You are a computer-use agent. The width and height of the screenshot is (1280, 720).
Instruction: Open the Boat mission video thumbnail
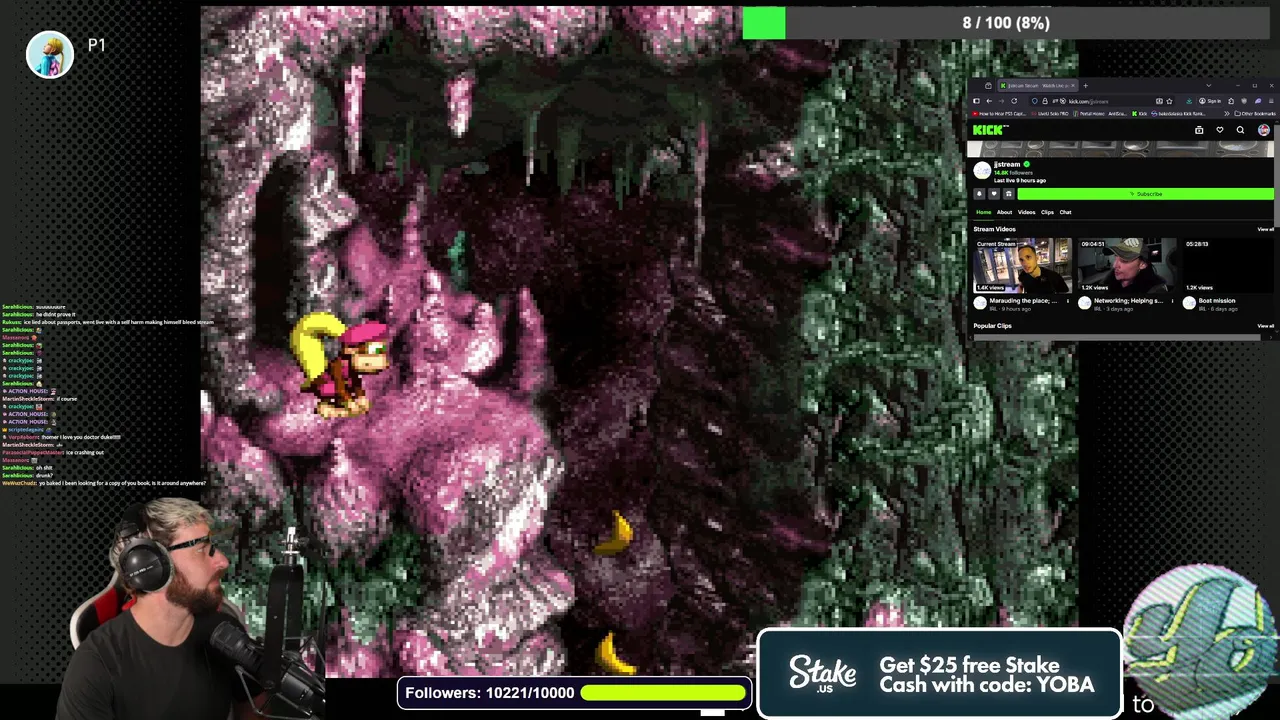[1228, 265]
